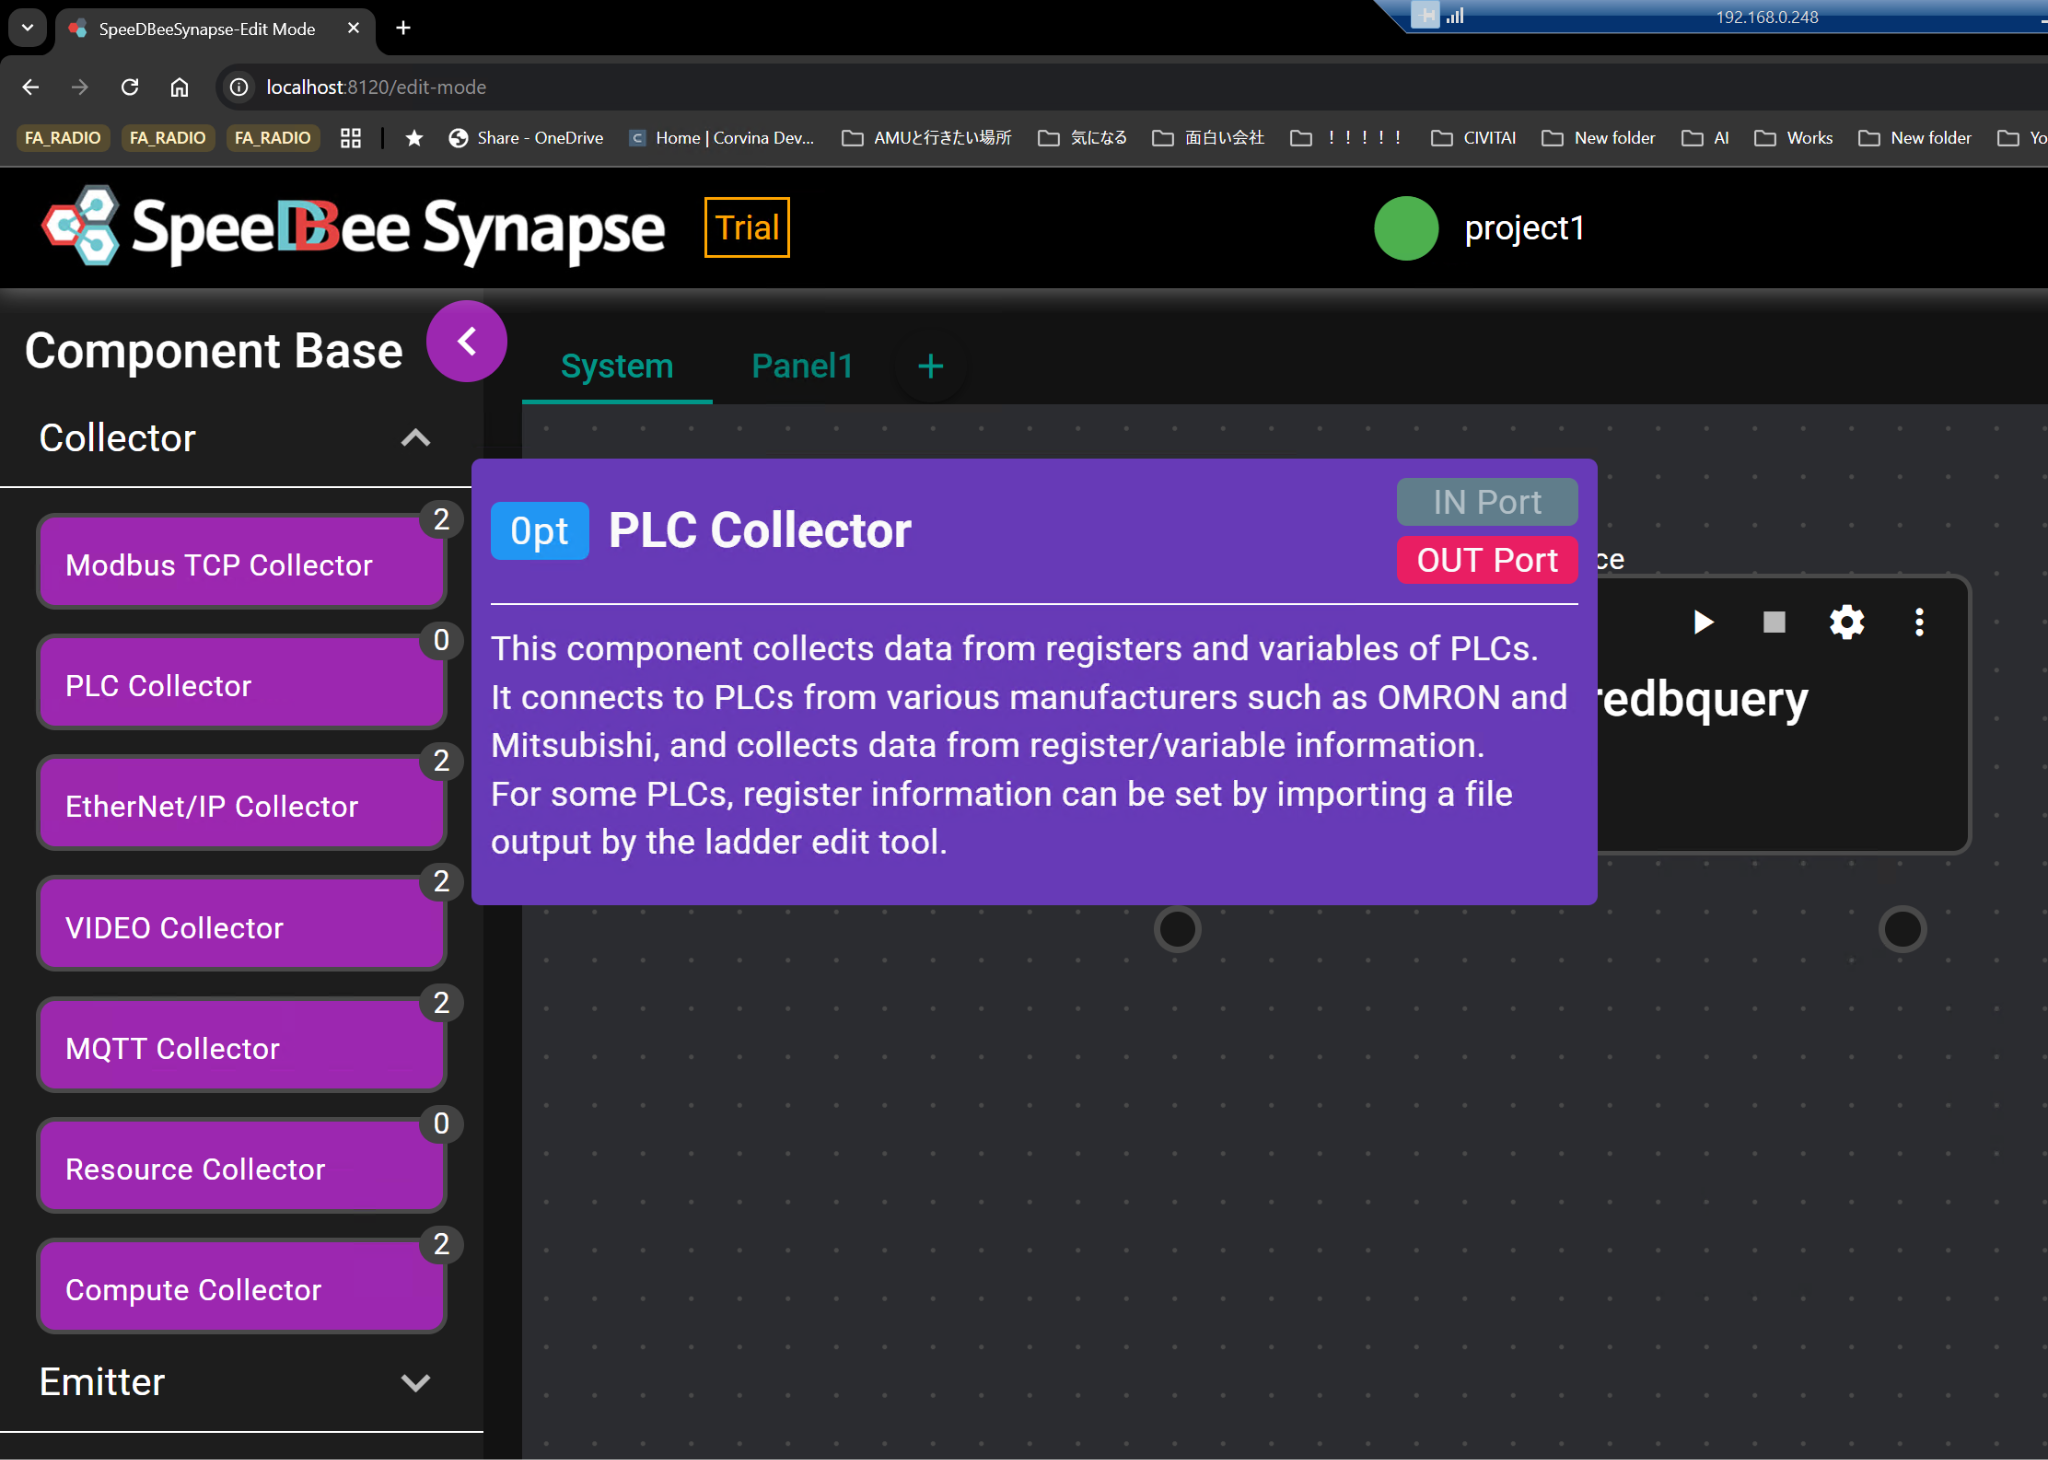Viewport: 2048px width, 1460px height.
Task: Select the System tab
Action: click(x=616, y=366)
